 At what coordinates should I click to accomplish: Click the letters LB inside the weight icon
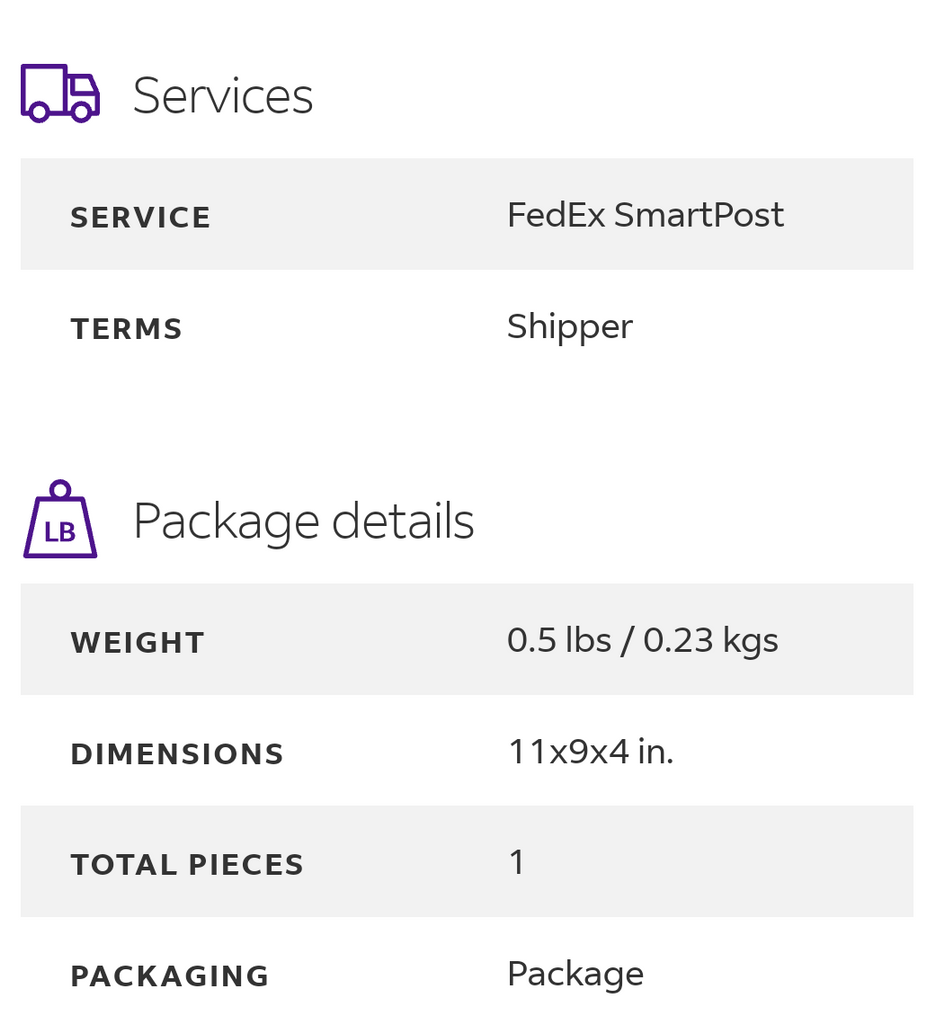coord(59,533)
